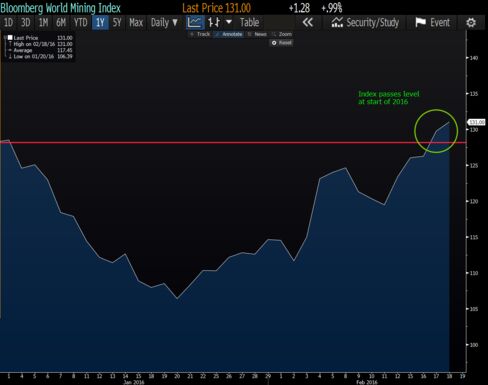Click the High on 02/18/16 legend row
488x385 pixels.
(40, 44)
